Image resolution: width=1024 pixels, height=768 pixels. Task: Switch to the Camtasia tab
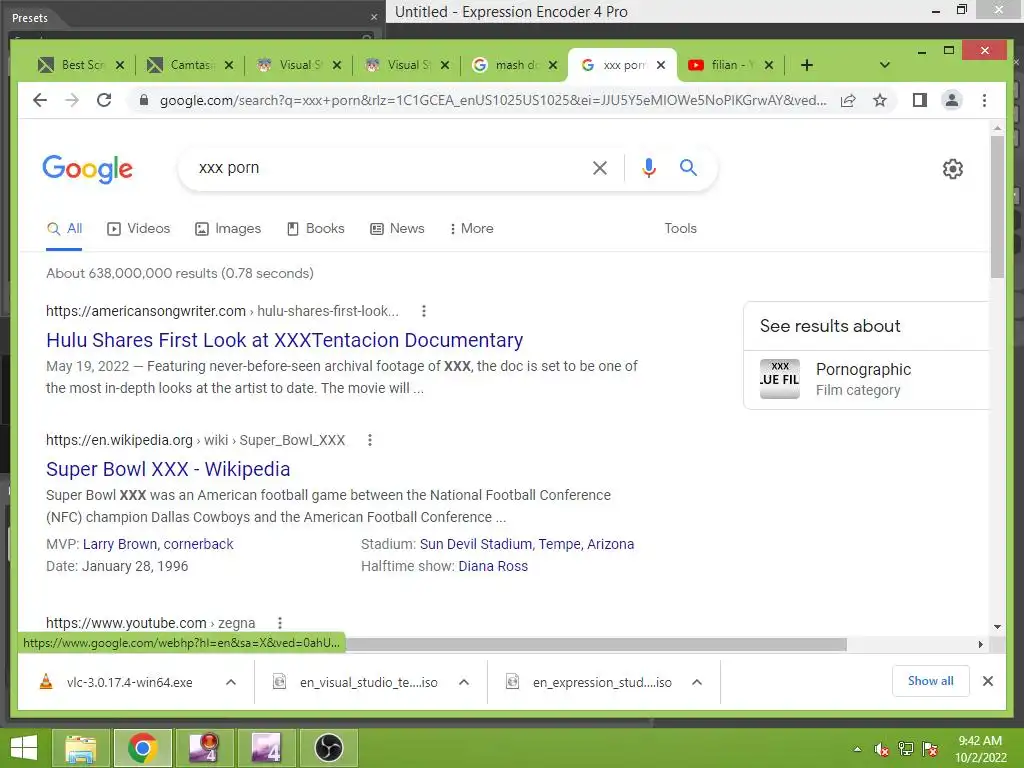pyautogui.click(x=190, y=65)
